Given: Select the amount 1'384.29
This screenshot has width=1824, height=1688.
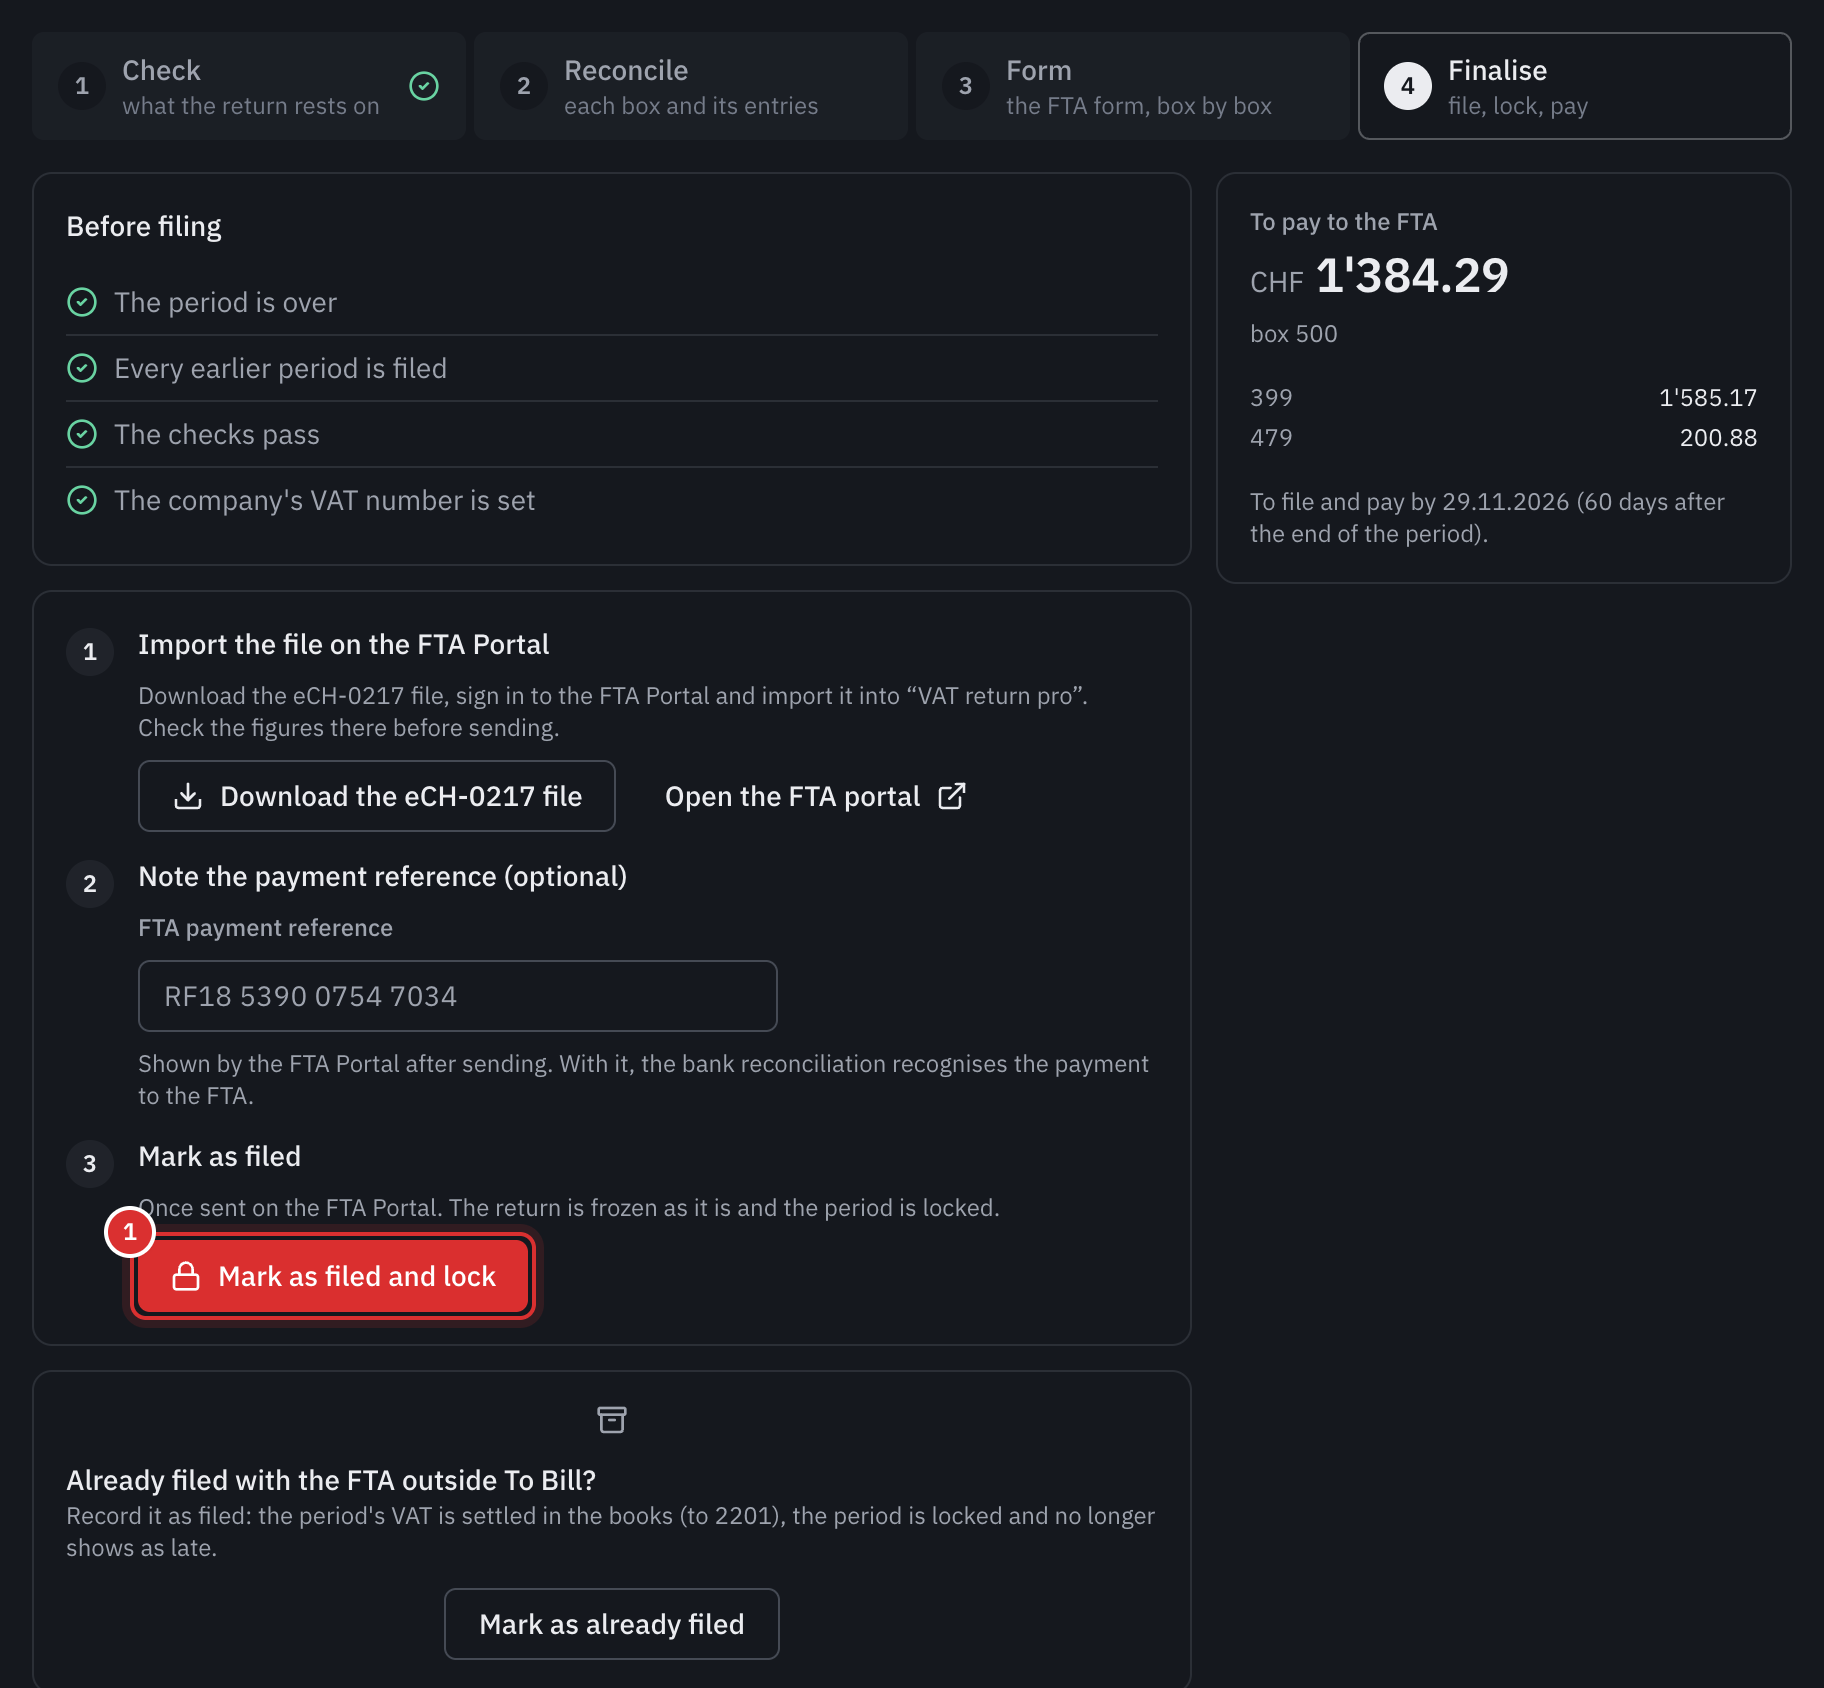Looking at the screenshot, I should 1412,276.
